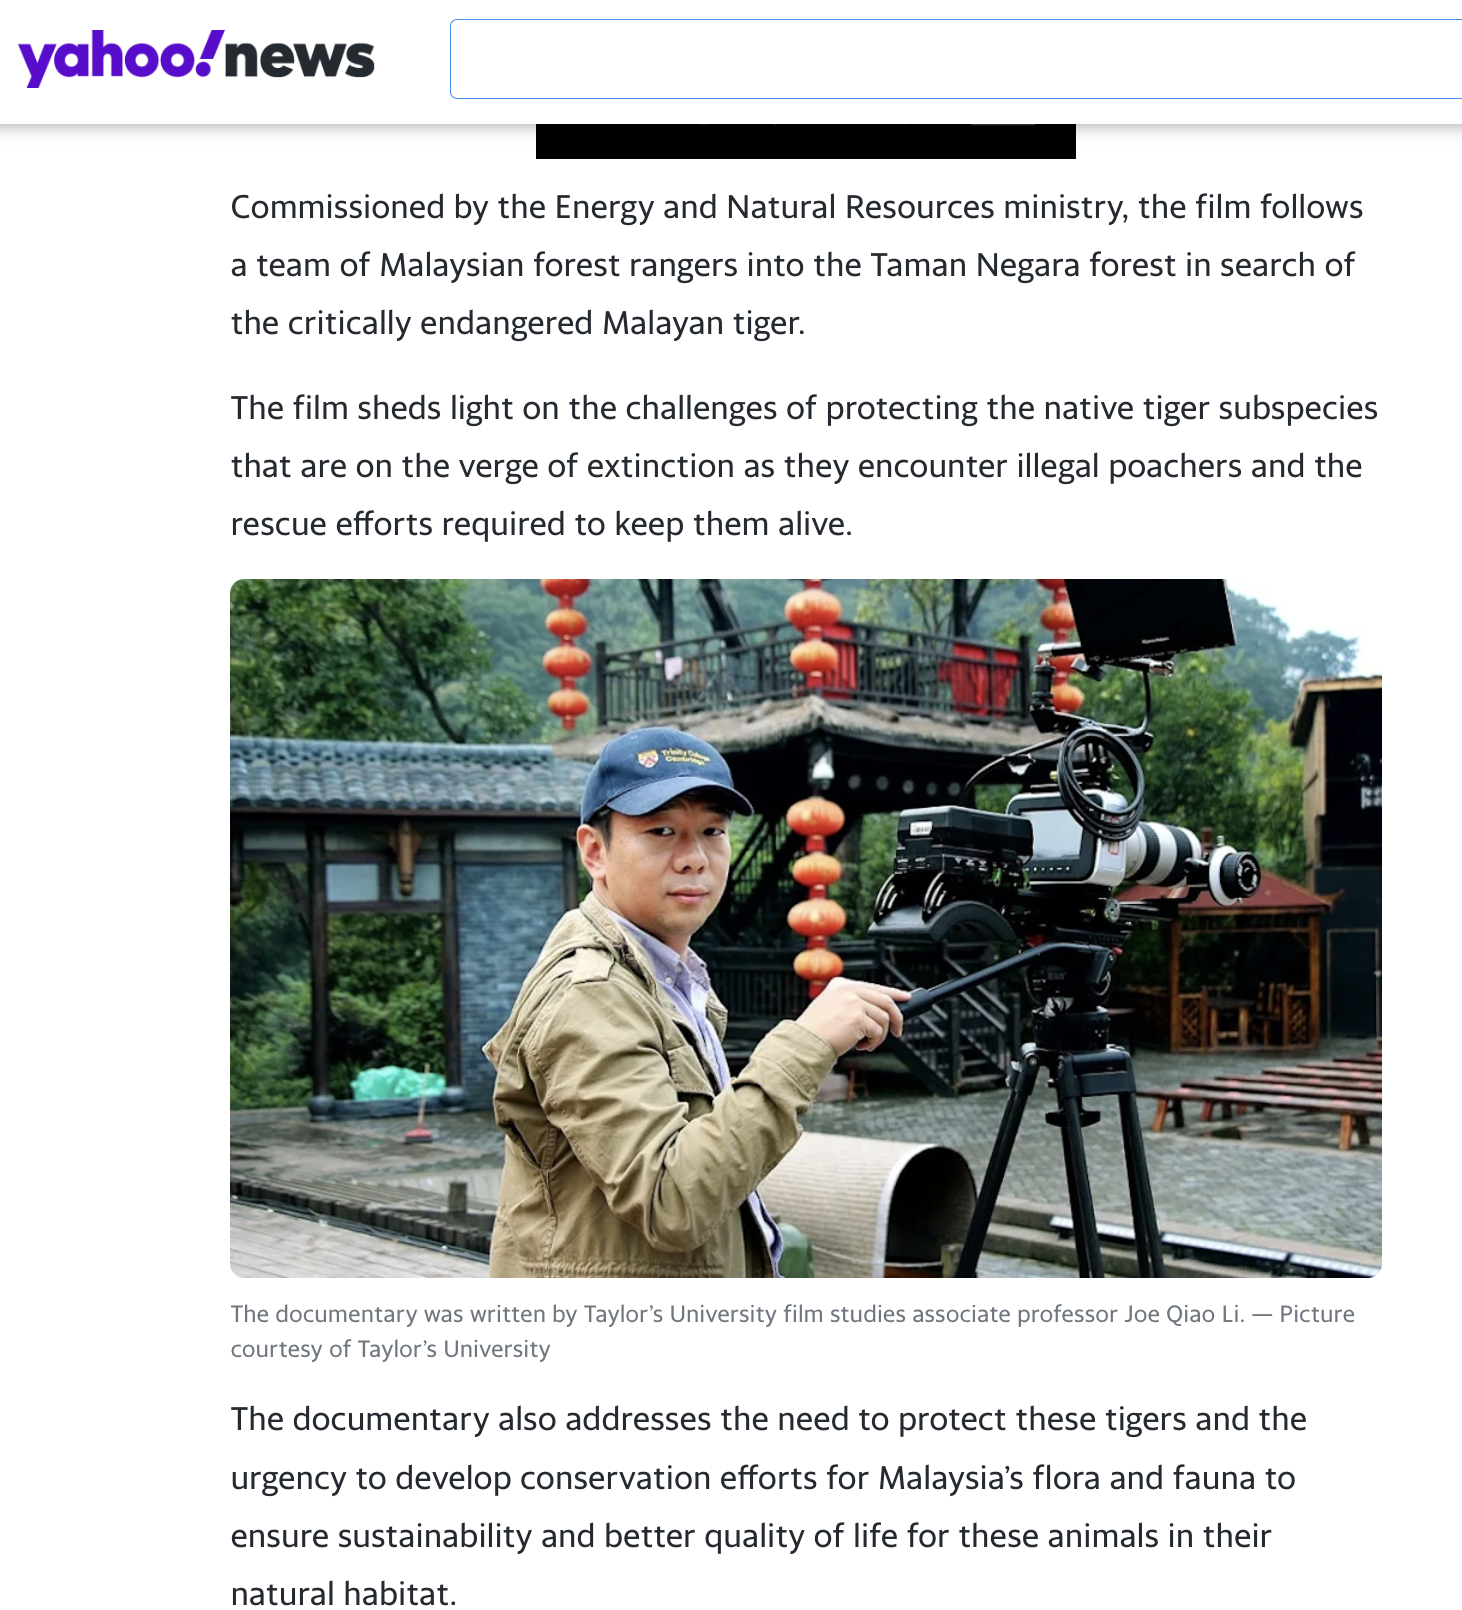Image resolution: width=1462 pixels, height=1610 pixels.
Task: Click the paragraph starting "The film sheds light"
Action: tap(804, 466)
